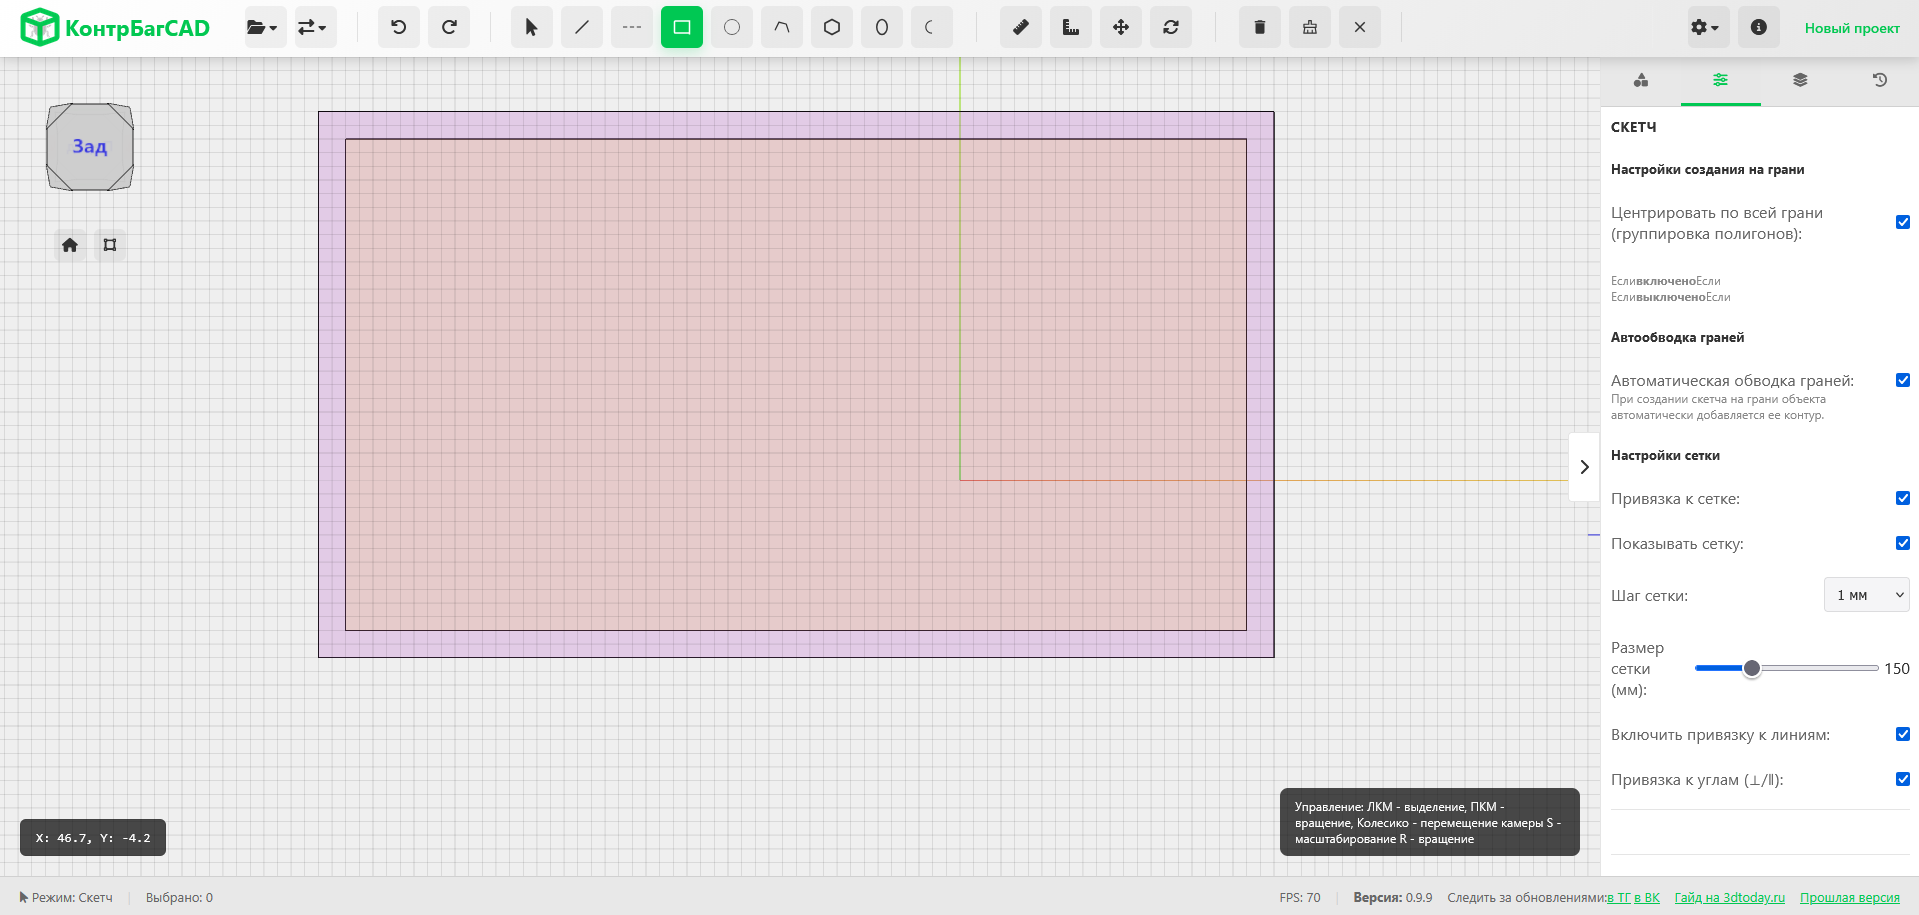
Task: Click the 'Выбрано: 0' status text
Action: pyautogui.click(x=179, y=898)
